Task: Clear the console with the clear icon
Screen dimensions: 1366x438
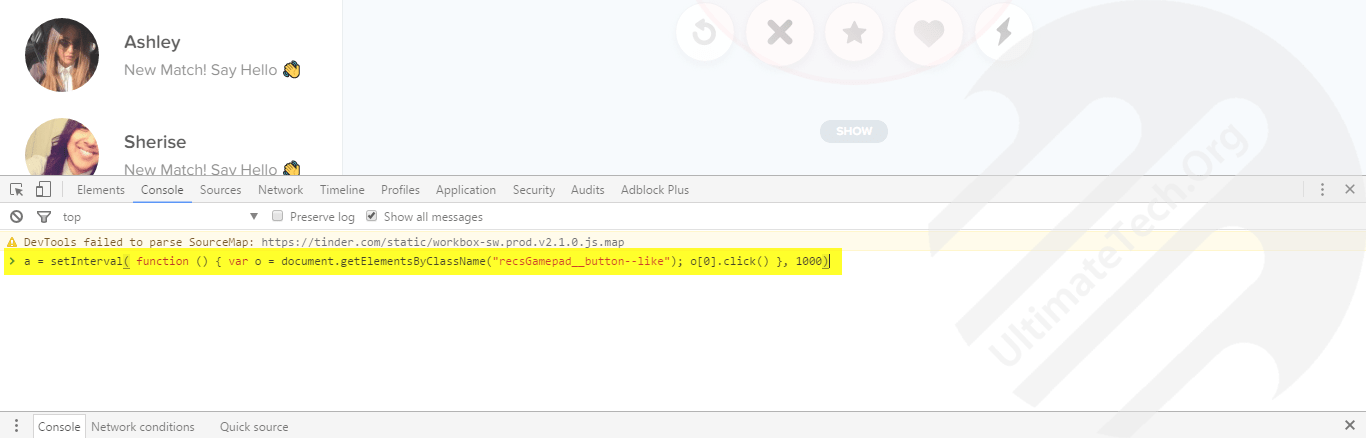Action: [16, 217]
